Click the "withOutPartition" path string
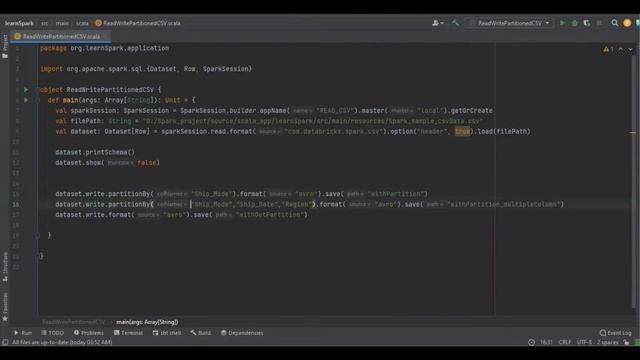Screen dimensions: 640x360 [x=271, y=215]
